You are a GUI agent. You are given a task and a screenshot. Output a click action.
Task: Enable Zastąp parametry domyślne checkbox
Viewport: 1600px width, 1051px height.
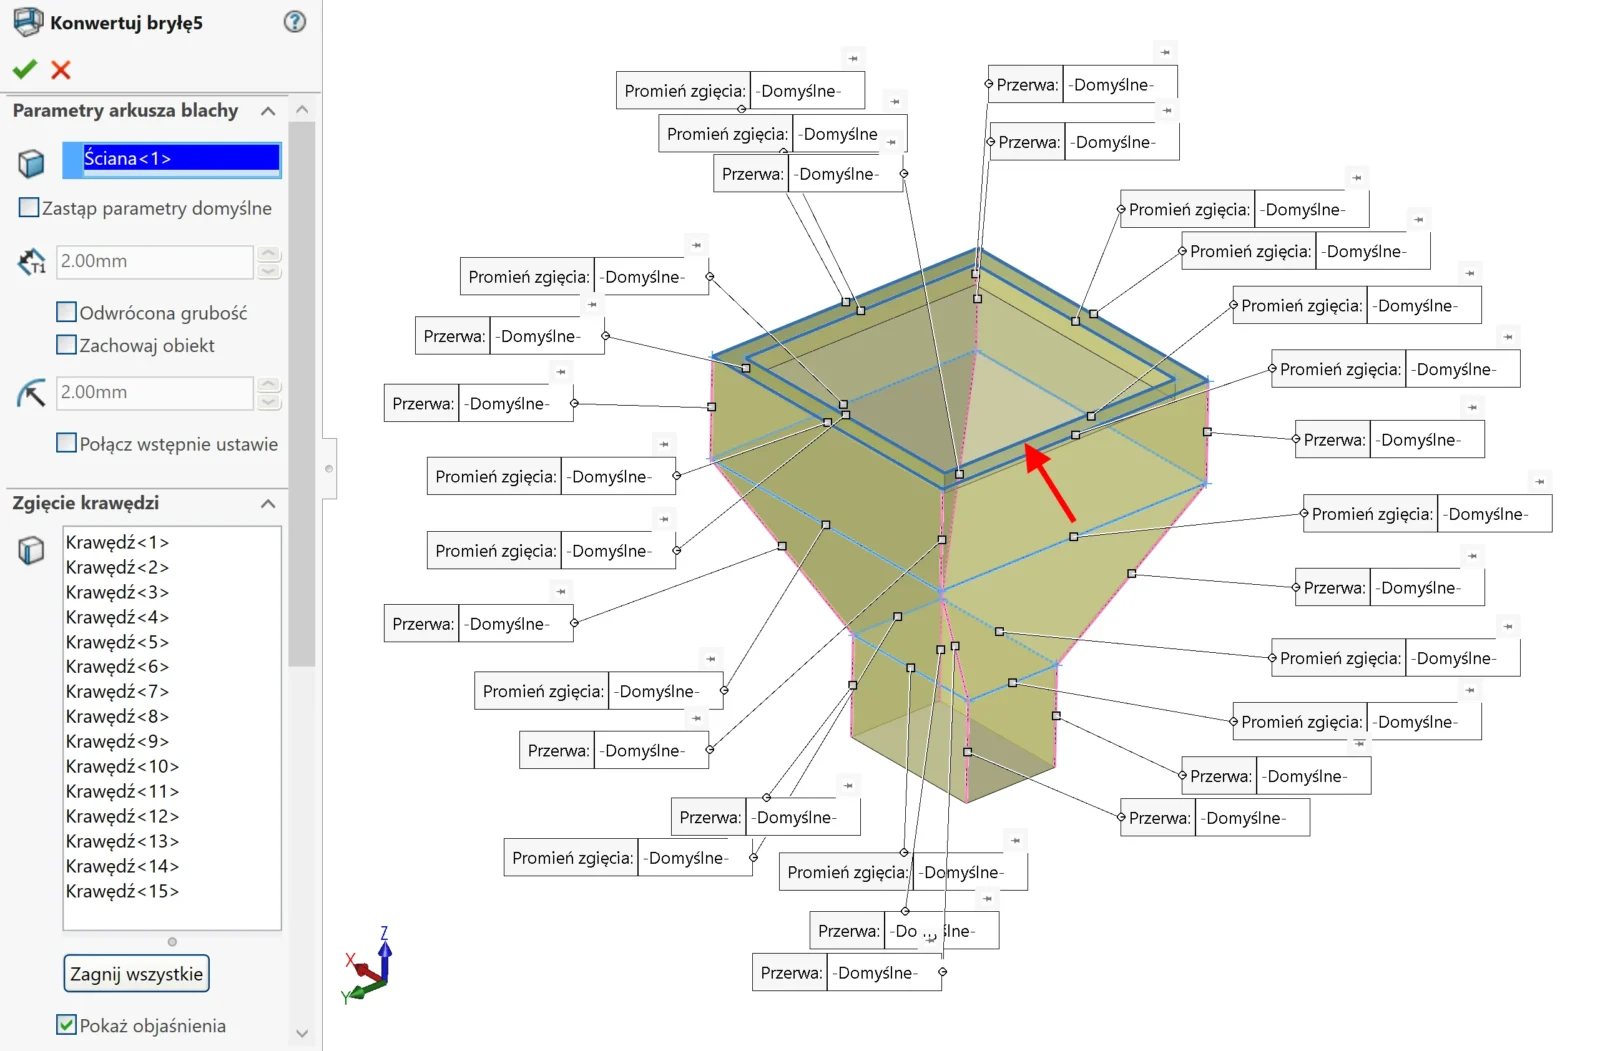[29, 208]
